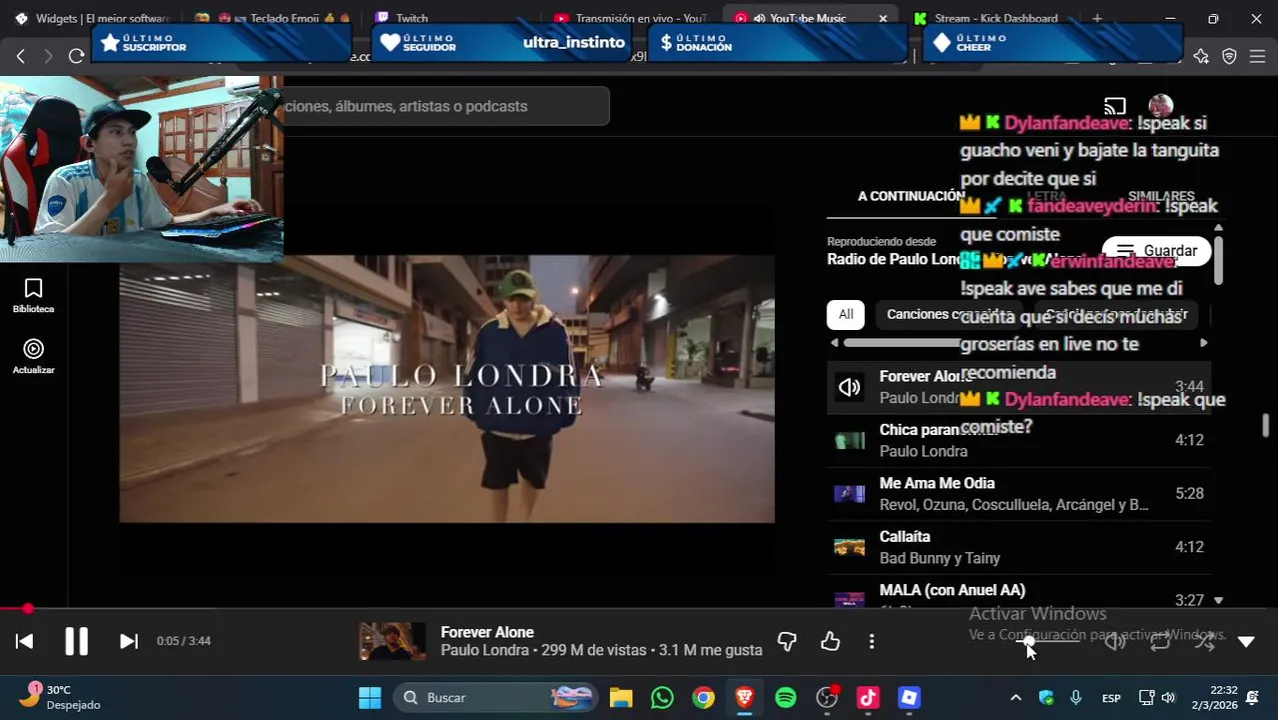Close the YouTube Music browser tab
This screenshot has height=720, width=1278.
[x=883, y=18]
